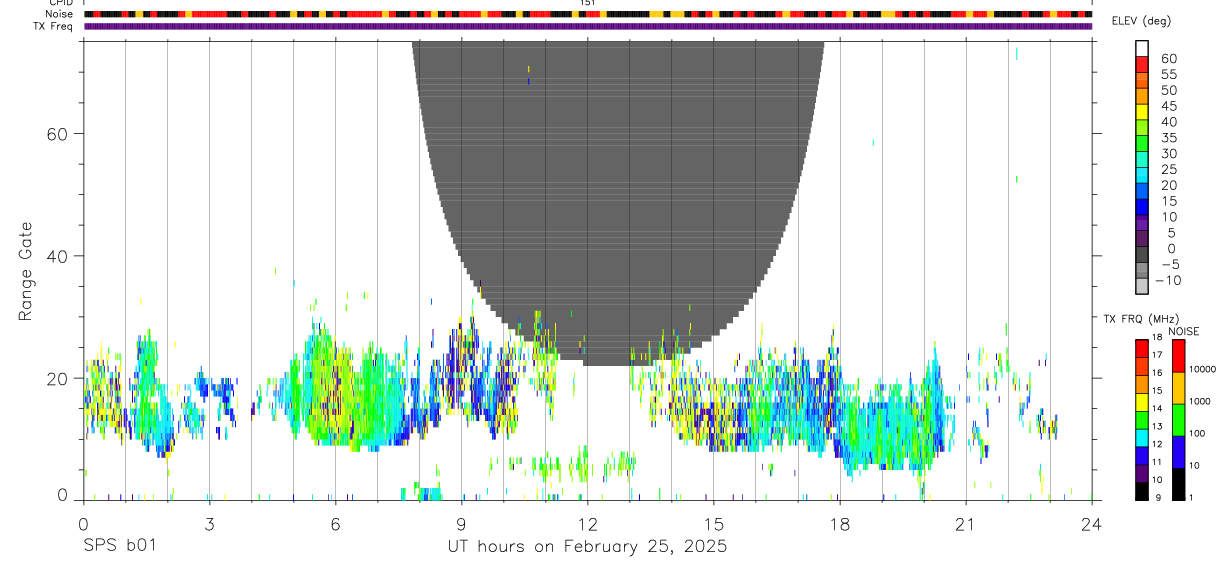Select the cyan swatch in the TX FRQ bar
Screen dimensions: 1228x567
pyautogui.click(x=1142, y=438)
